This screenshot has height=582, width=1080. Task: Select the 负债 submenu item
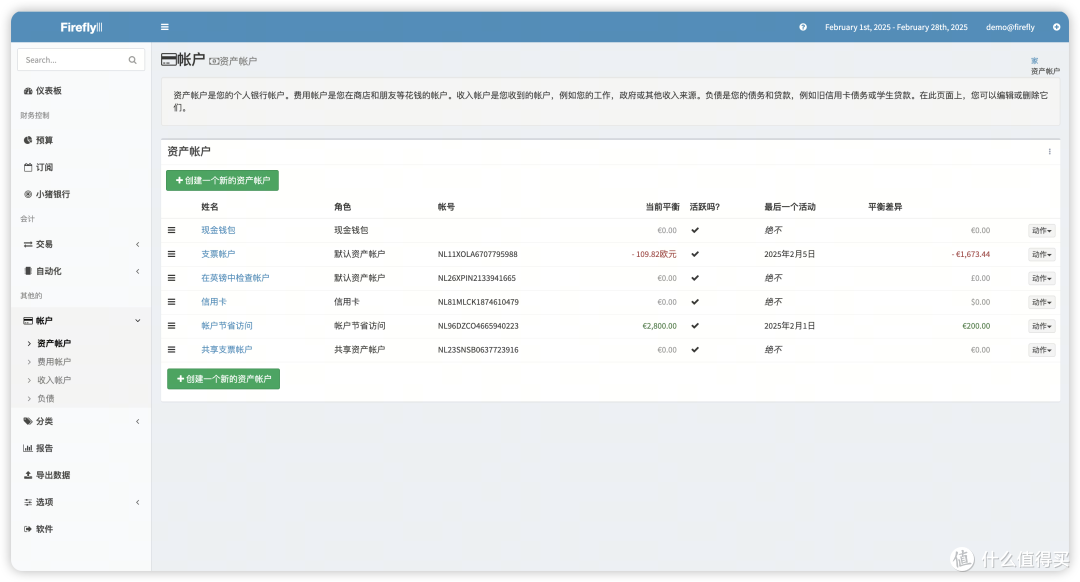(45, 398)
